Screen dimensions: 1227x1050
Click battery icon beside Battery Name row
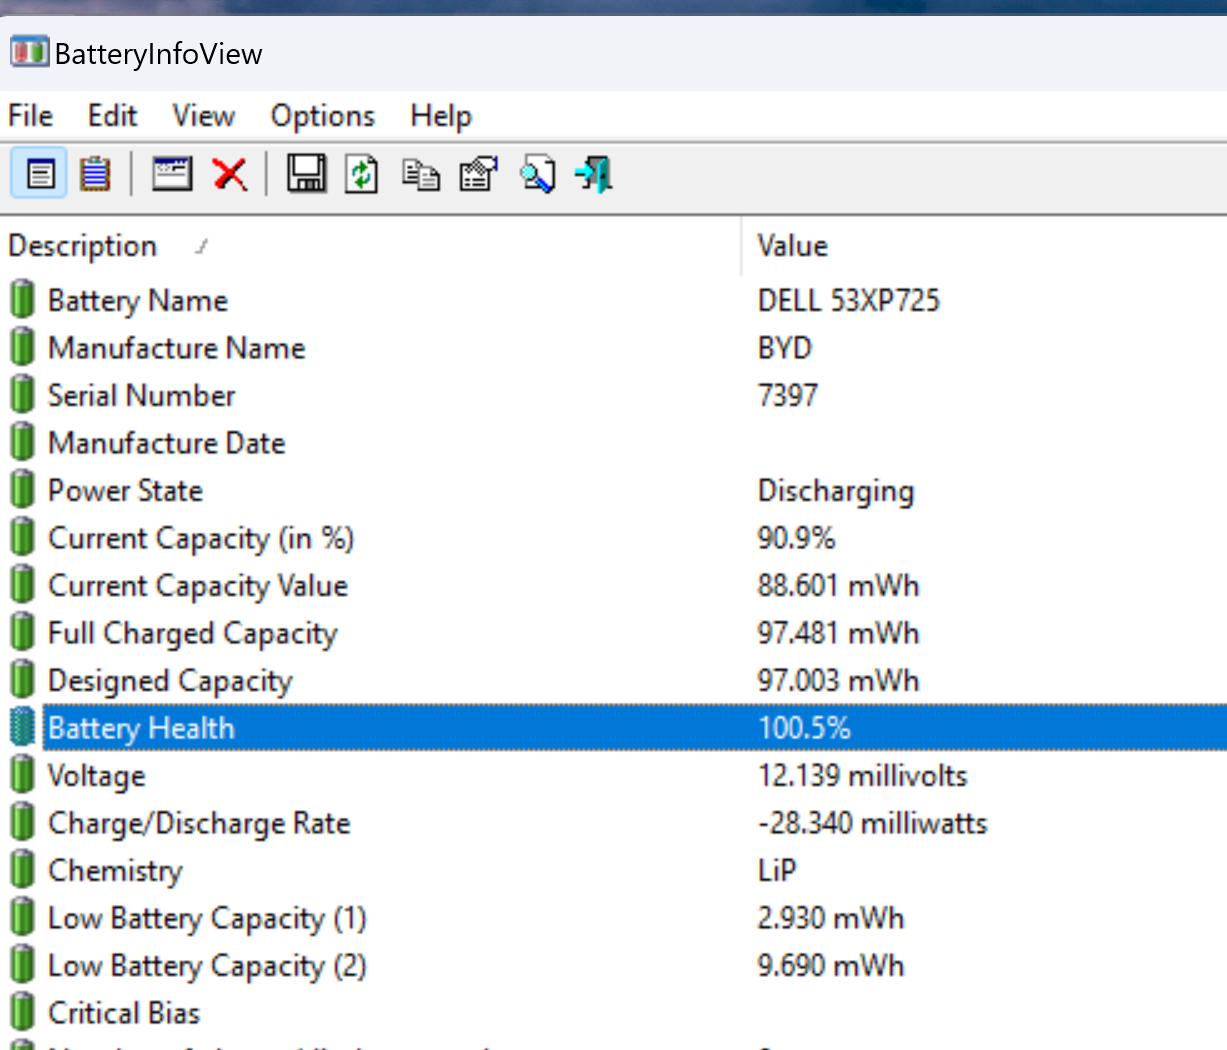pos(22,300)
